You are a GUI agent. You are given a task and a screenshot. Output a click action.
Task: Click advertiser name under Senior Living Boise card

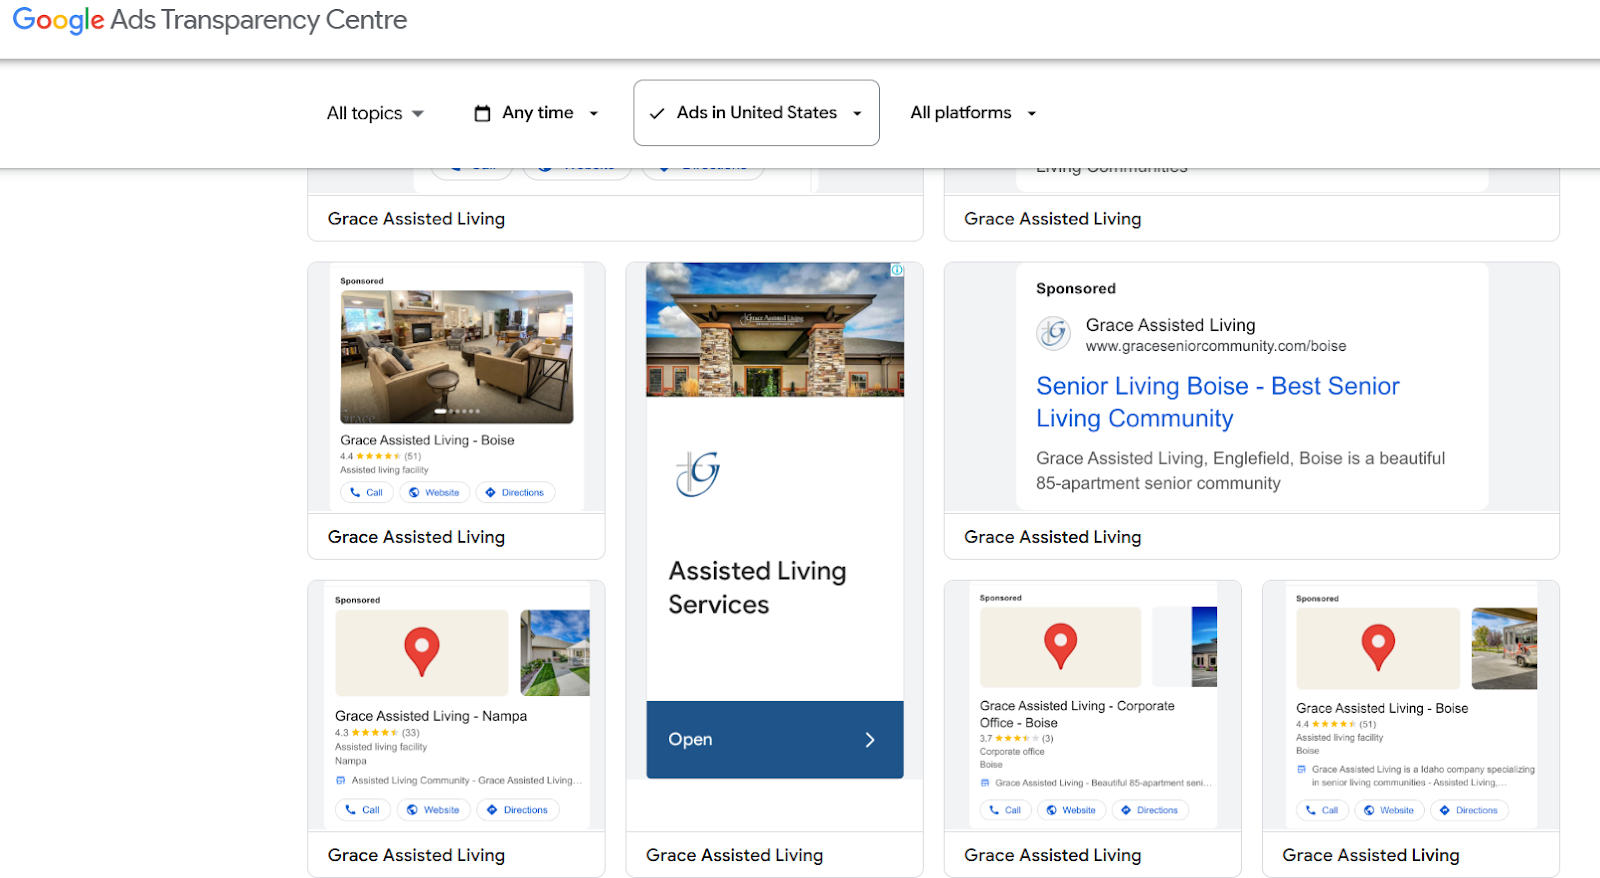point(1052,537)
